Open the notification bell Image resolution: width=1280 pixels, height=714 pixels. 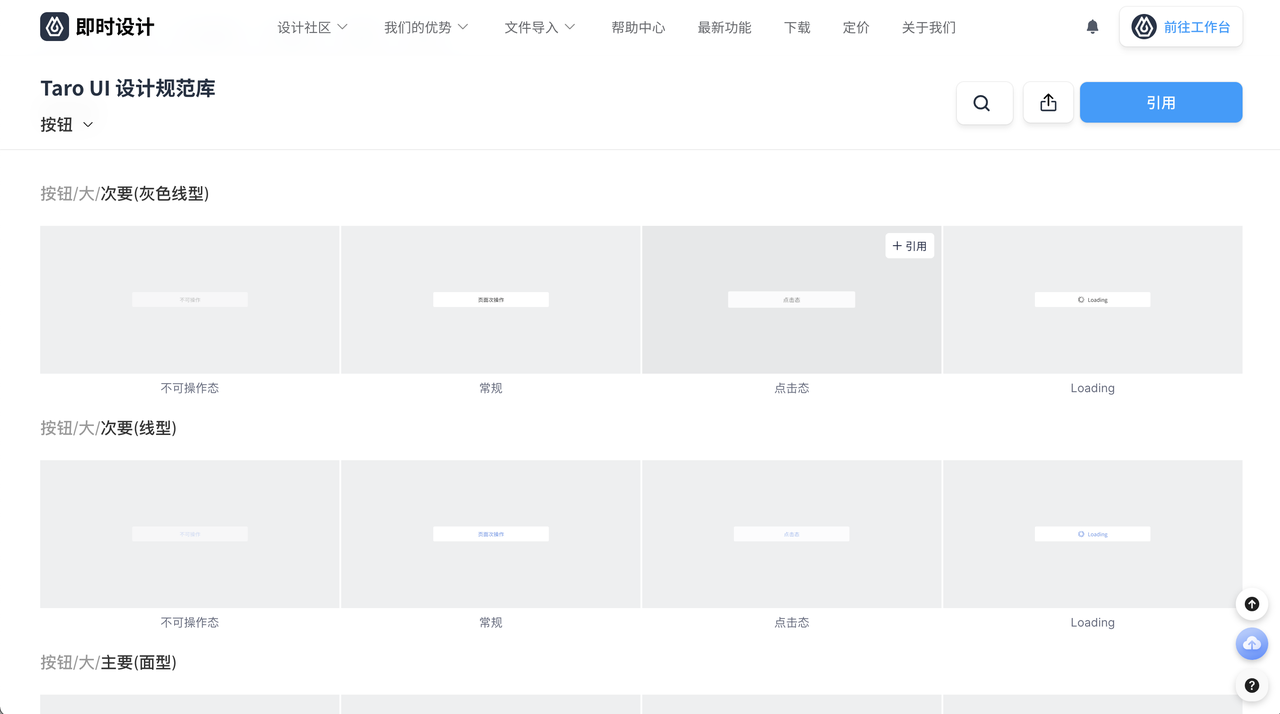click(x=1092, y=27)
